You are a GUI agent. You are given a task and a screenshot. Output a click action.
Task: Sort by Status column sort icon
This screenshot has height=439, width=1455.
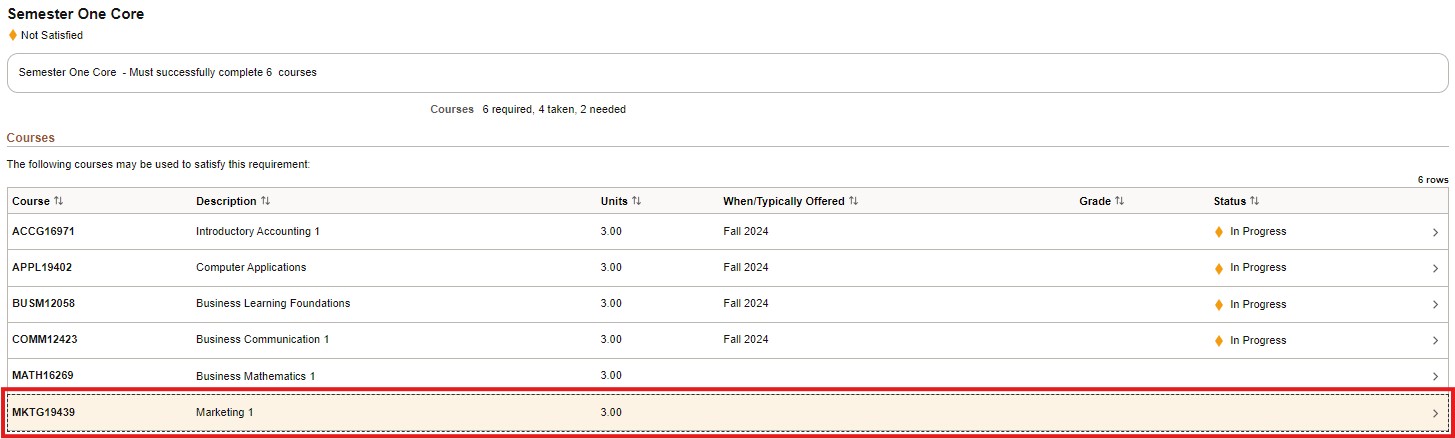pos(1254,201)
